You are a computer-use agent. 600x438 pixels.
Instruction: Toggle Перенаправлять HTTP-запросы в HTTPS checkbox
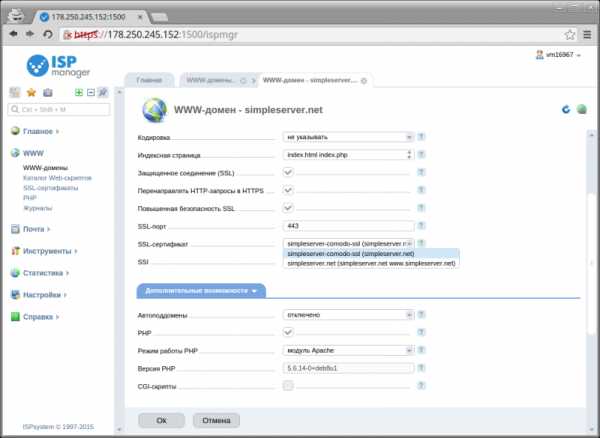point(288,190)
